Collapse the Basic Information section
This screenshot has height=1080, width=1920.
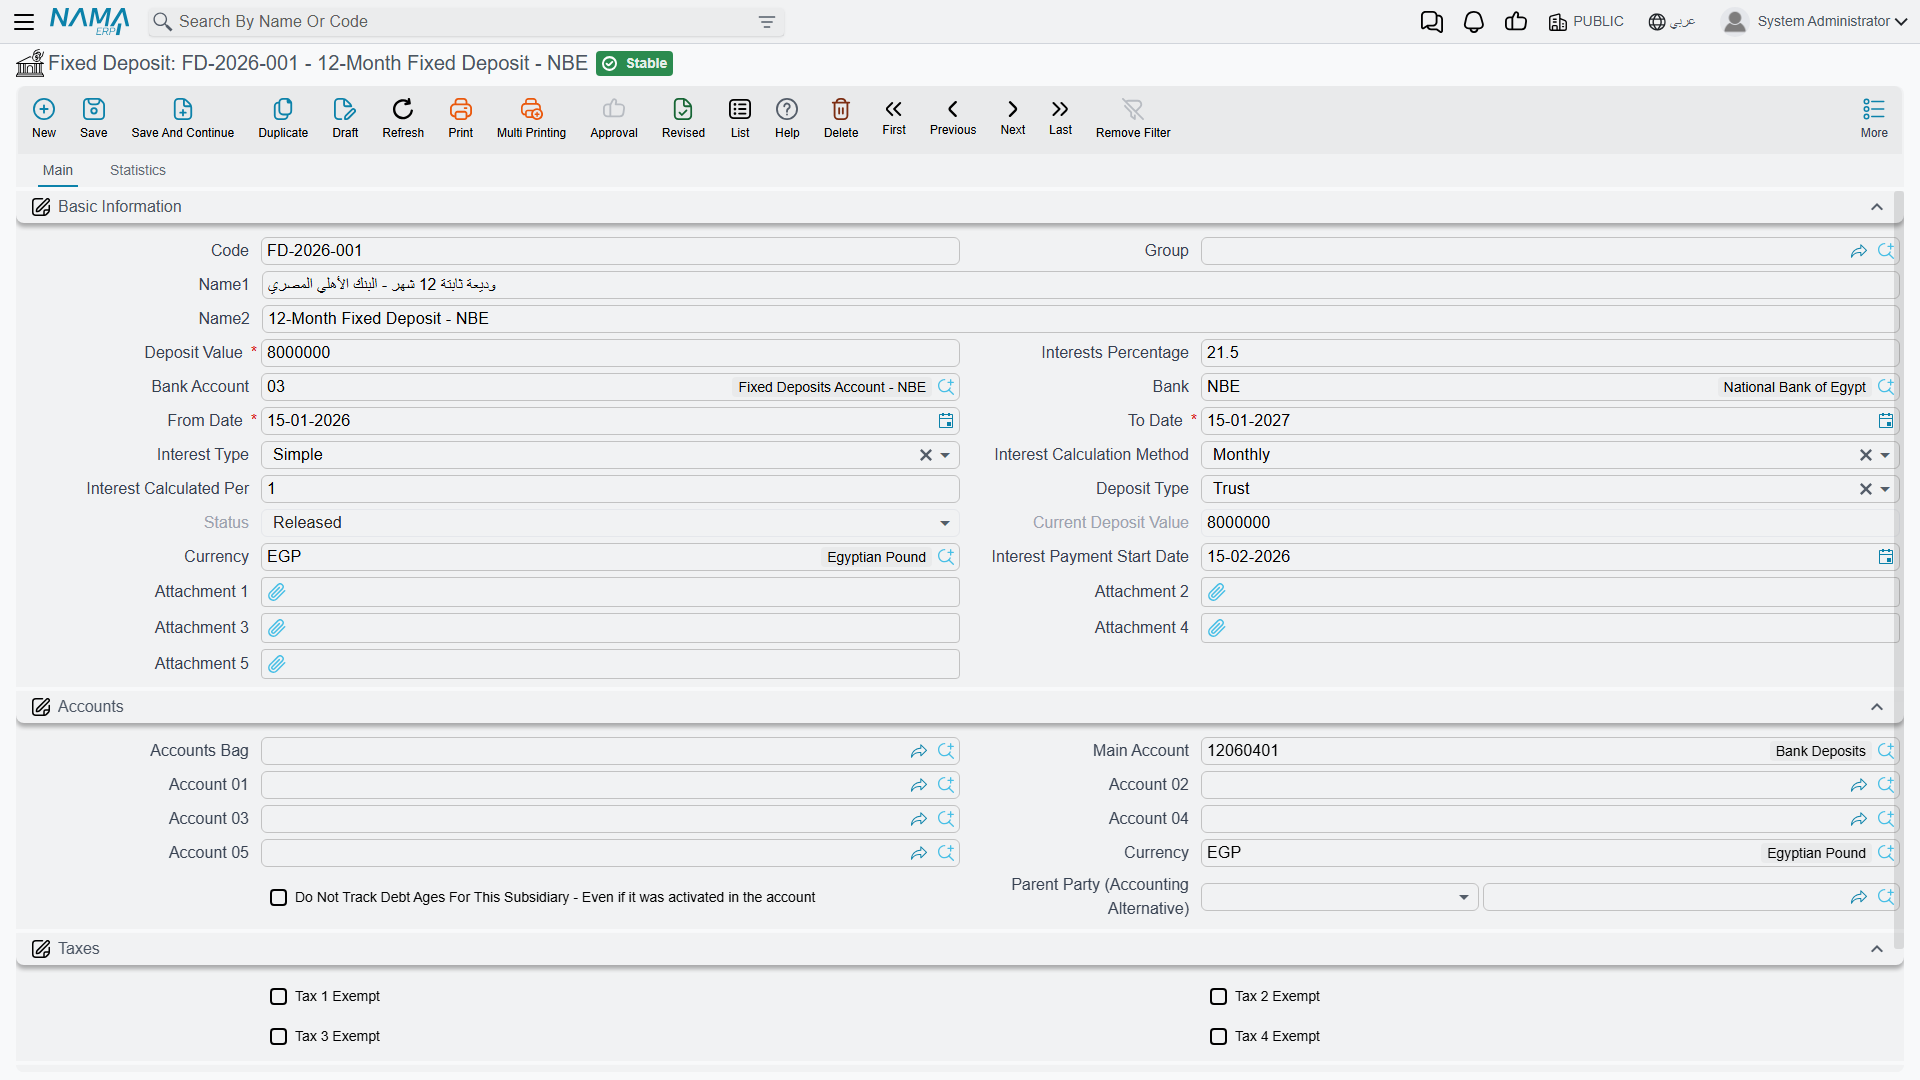[1877, 207]
